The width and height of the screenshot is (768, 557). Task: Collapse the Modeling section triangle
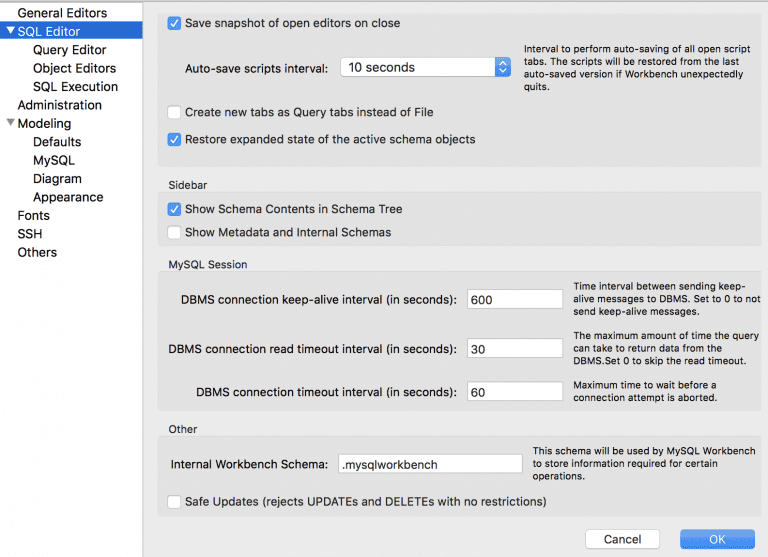(x=10, y=122)
